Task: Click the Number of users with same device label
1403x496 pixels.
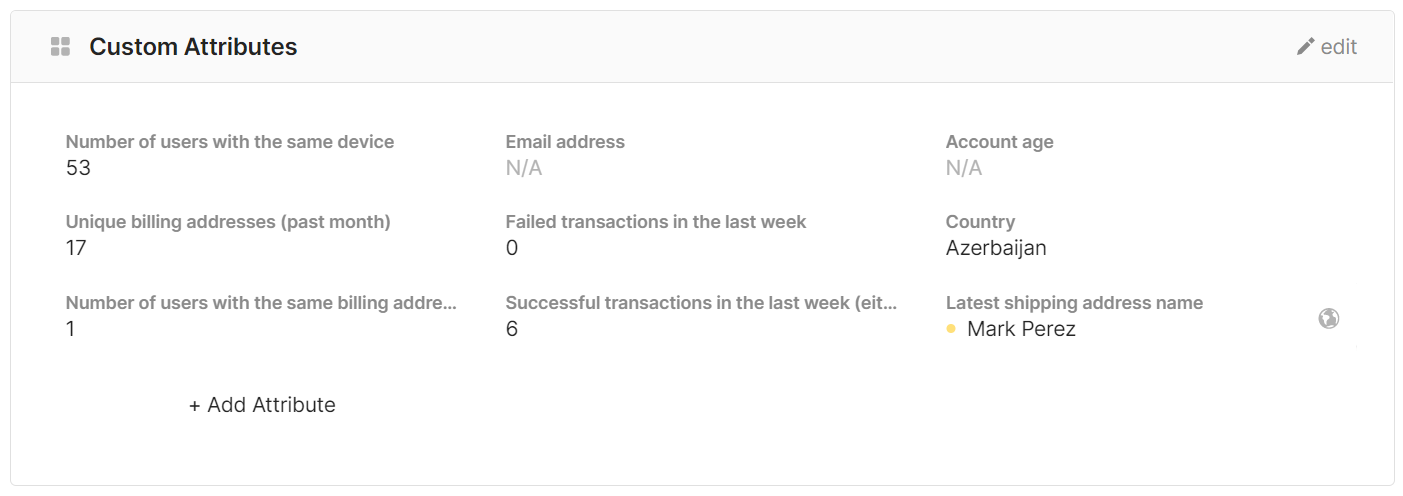Action: pos(230,142)
